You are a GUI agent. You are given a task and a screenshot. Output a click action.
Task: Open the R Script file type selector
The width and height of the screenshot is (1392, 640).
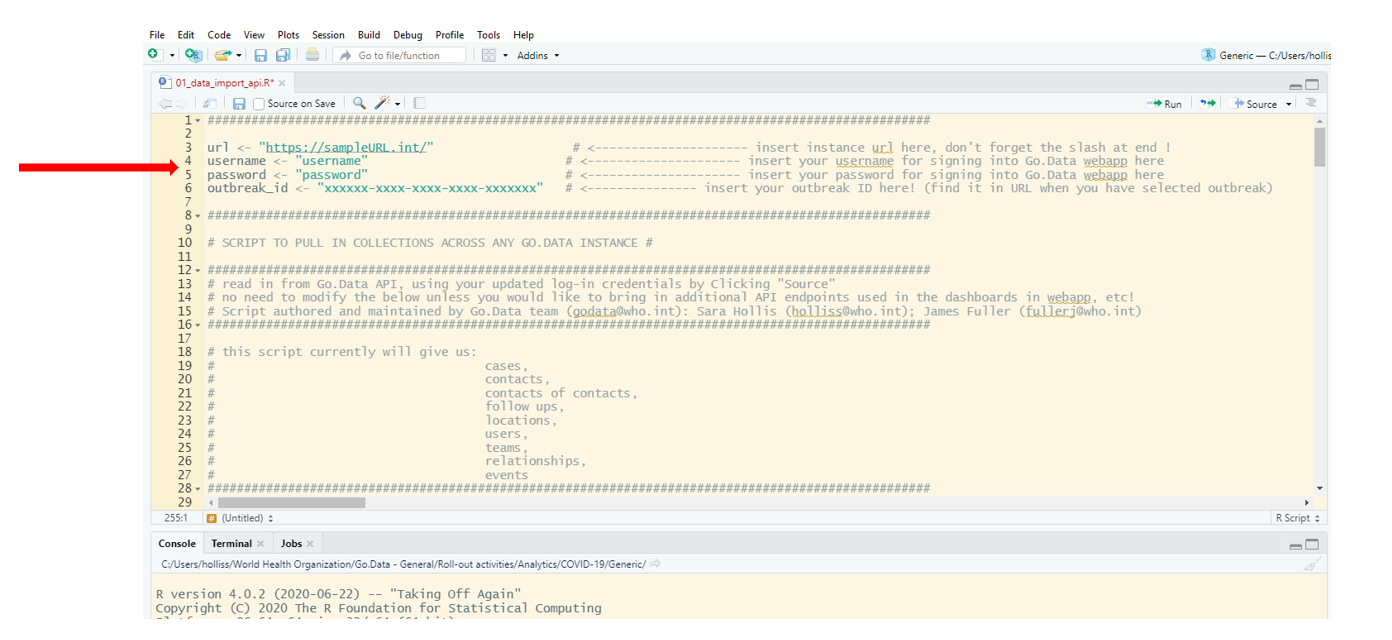[1298, 518]
